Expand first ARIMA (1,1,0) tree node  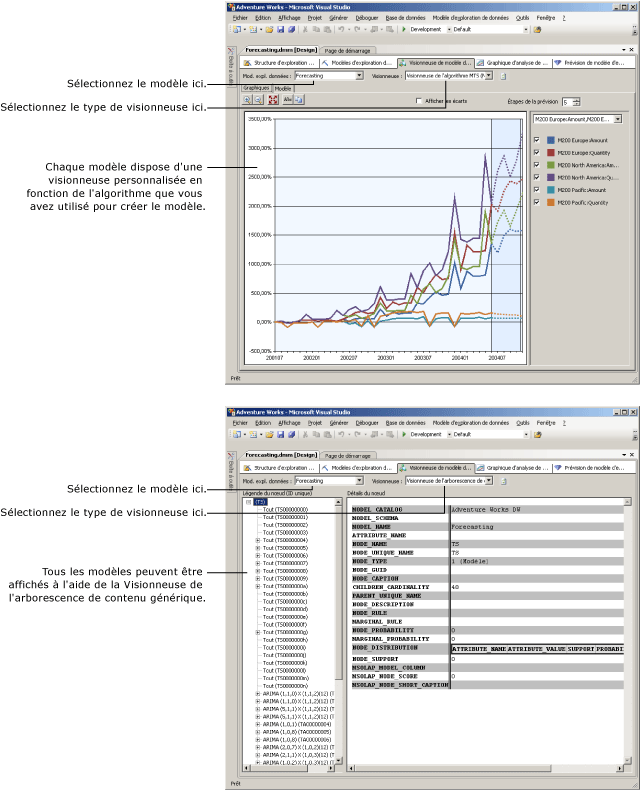[x=258, y=694]
